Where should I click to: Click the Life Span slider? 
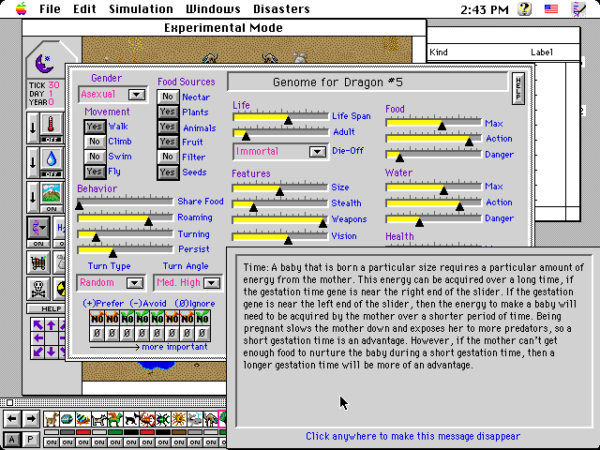(280, 117)
